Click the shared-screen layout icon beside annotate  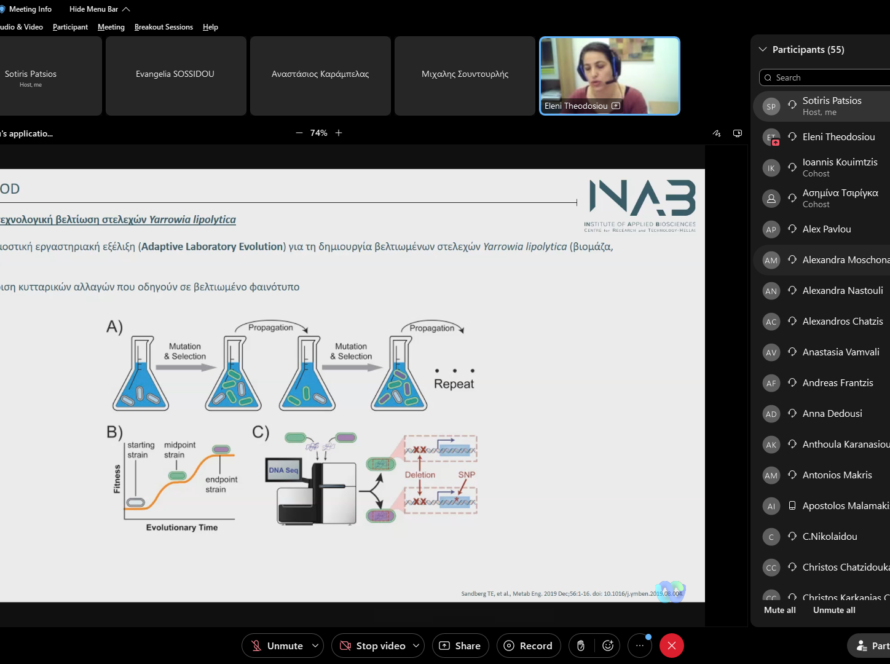737,133
